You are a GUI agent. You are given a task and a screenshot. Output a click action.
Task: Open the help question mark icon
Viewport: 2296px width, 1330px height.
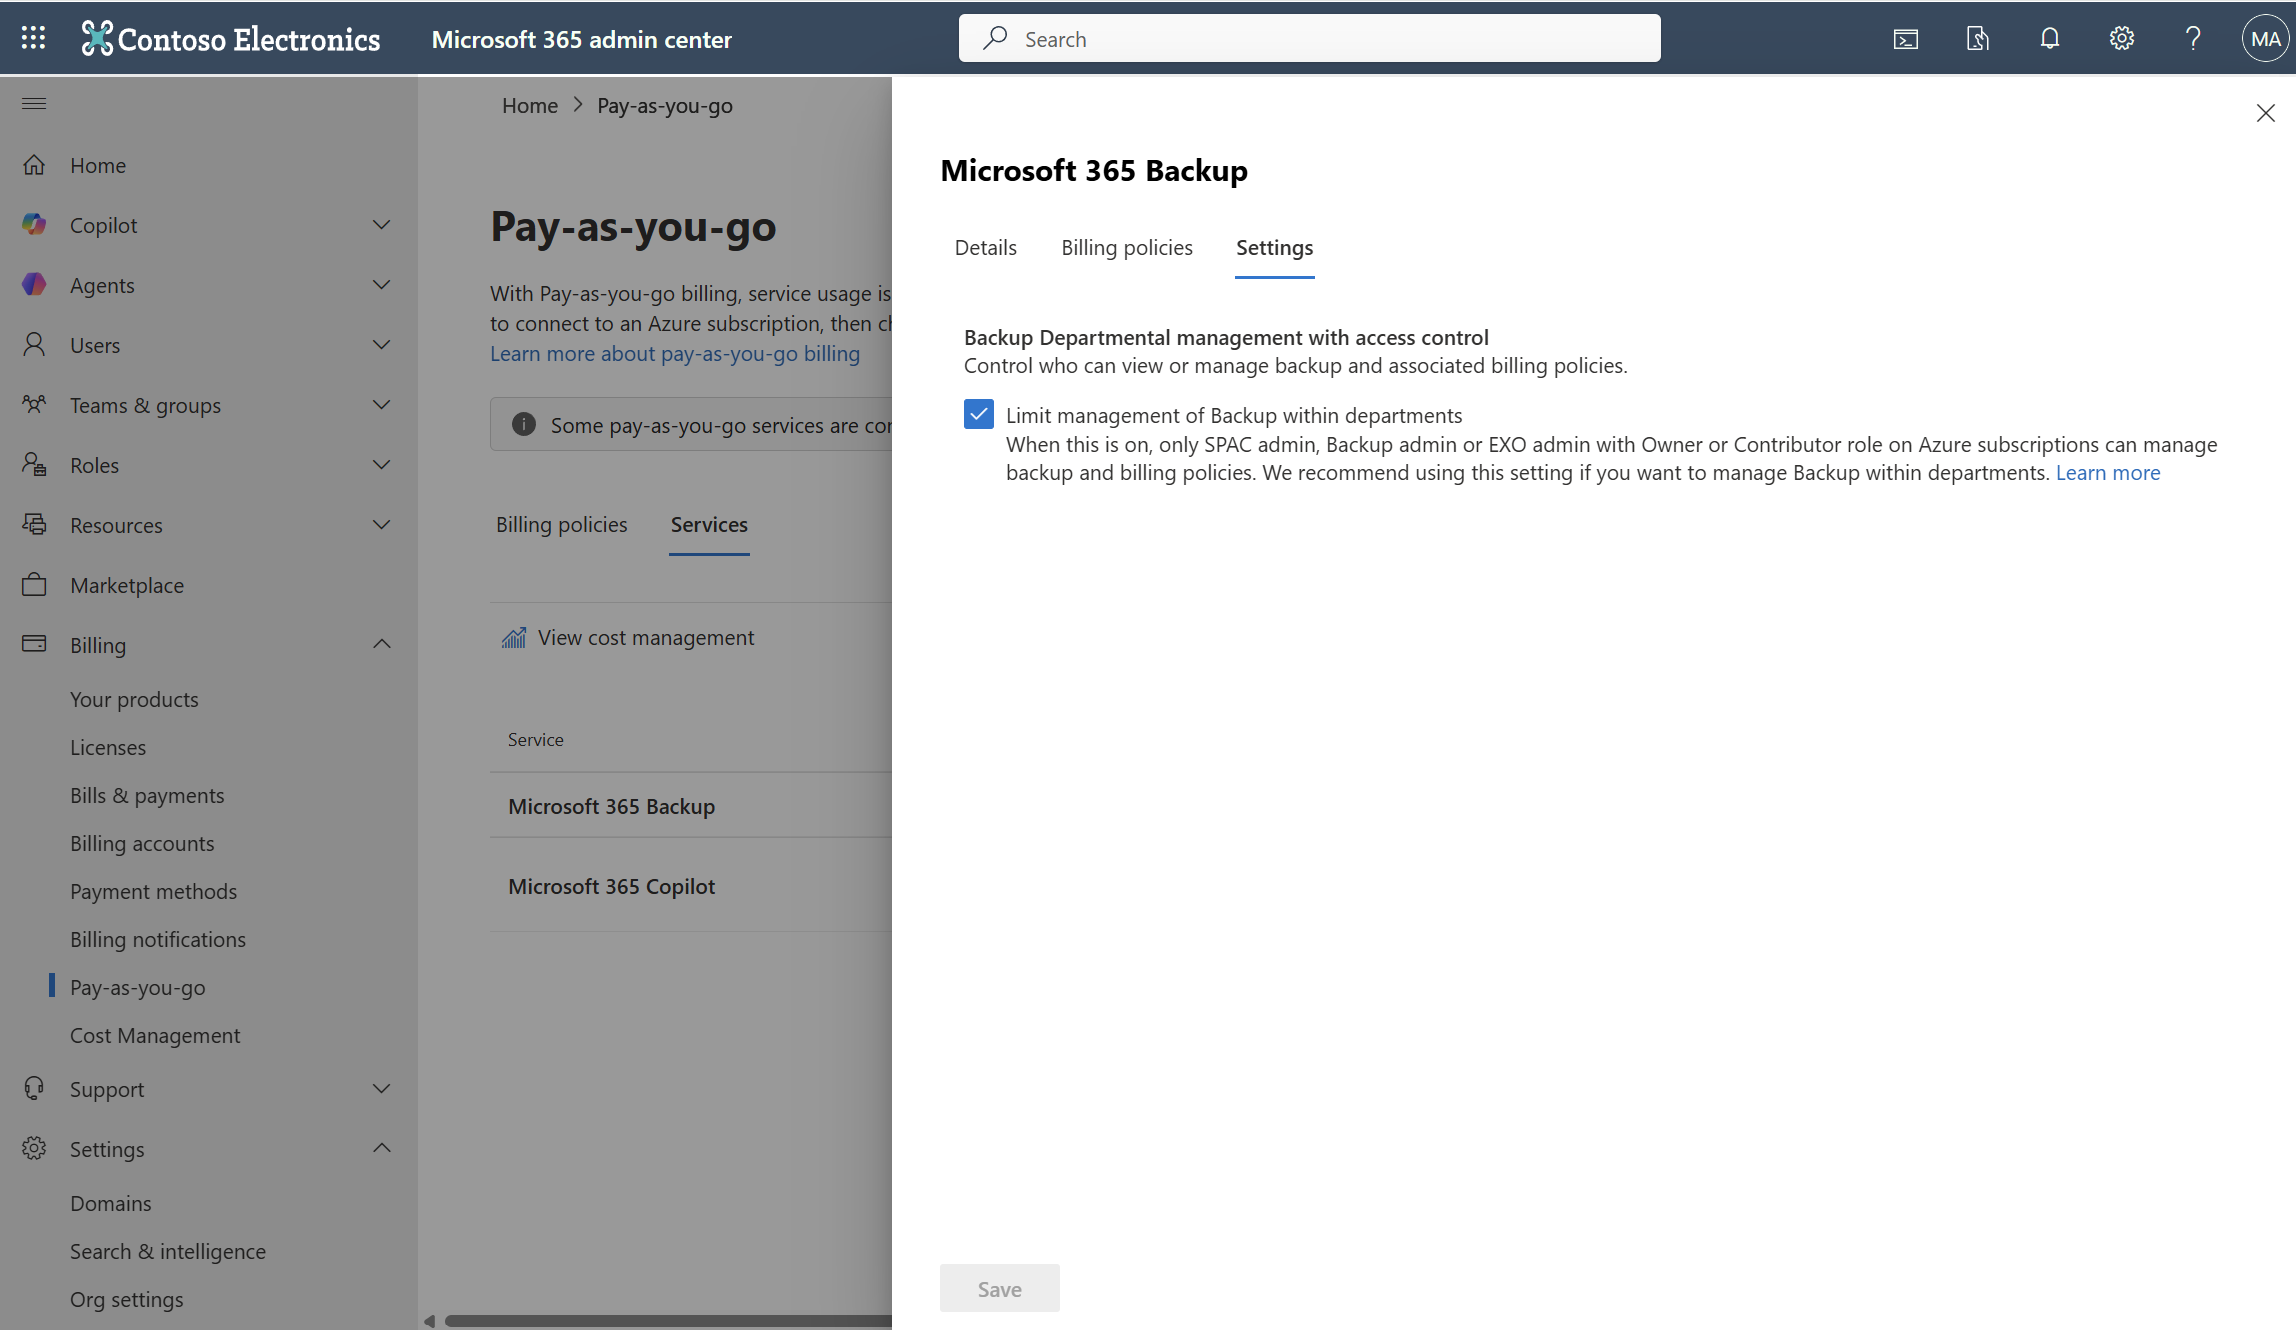pyautogui.click(x=2193, y=39)
